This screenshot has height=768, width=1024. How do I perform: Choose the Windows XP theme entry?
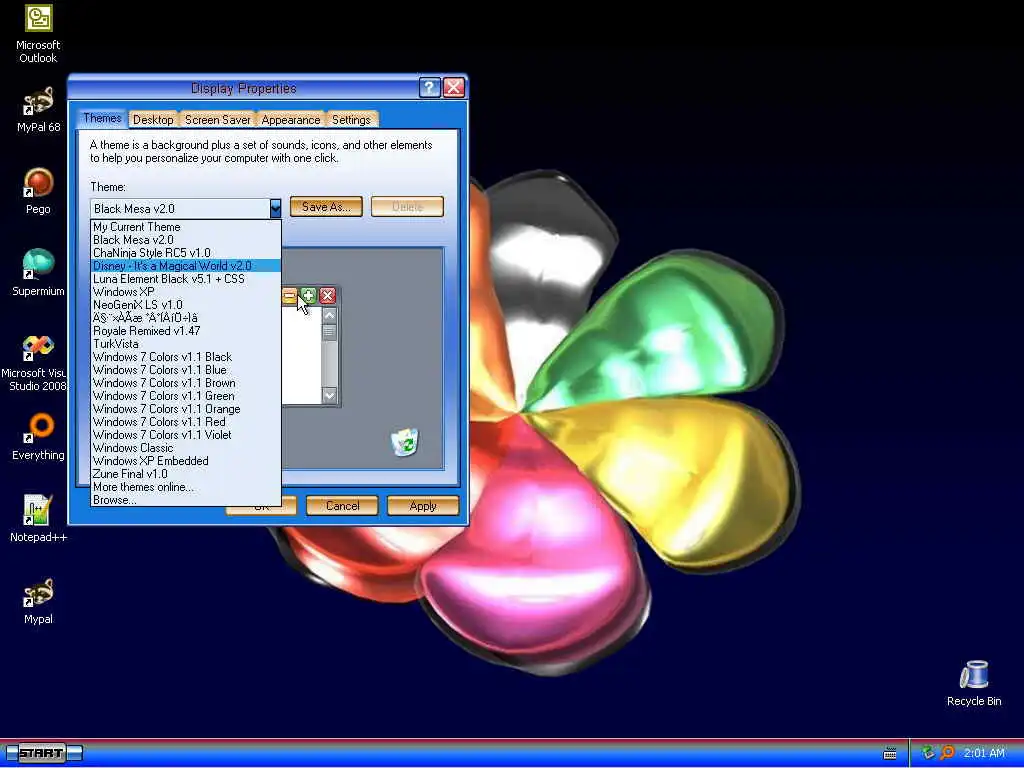185,292
